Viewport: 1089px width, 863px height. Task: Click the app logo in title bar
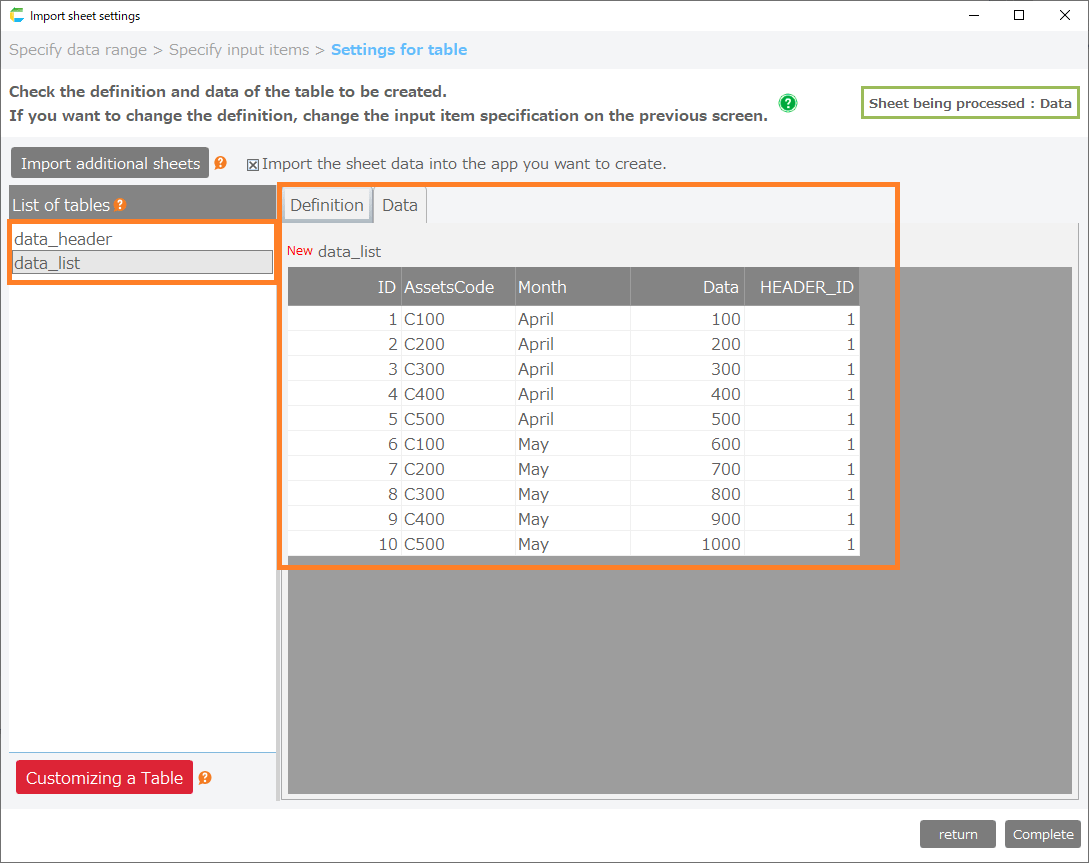[16, 16]
